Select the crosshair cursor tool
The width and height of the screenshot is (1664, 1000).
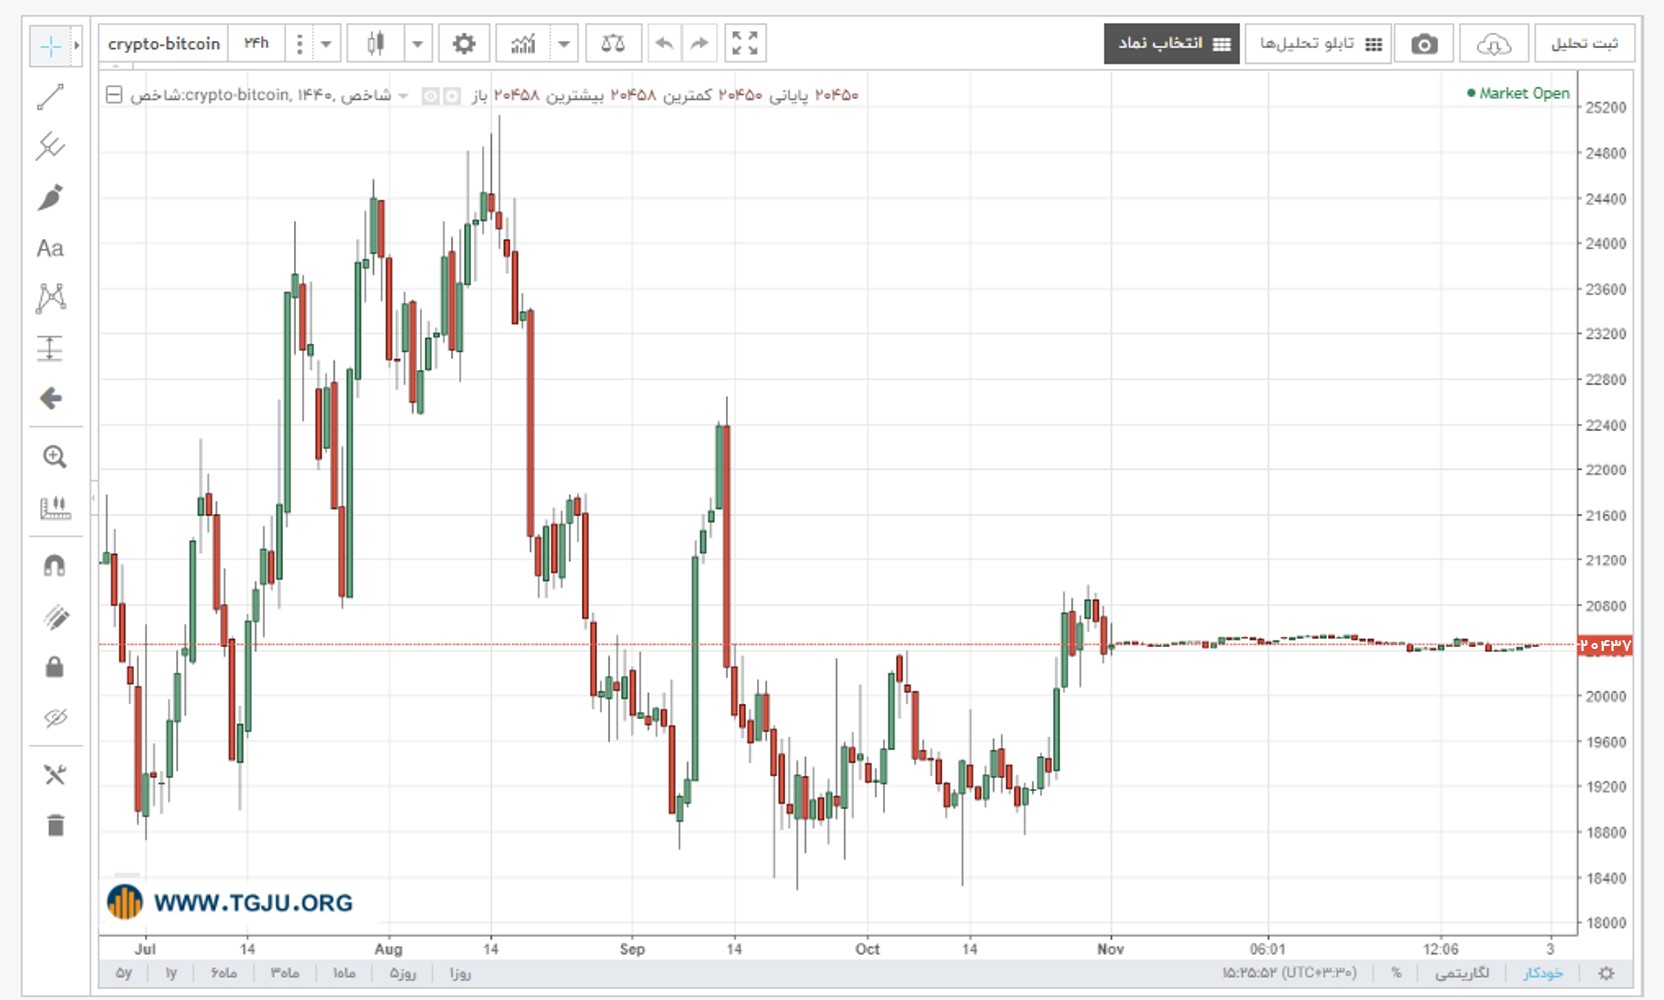coord(50,46)
